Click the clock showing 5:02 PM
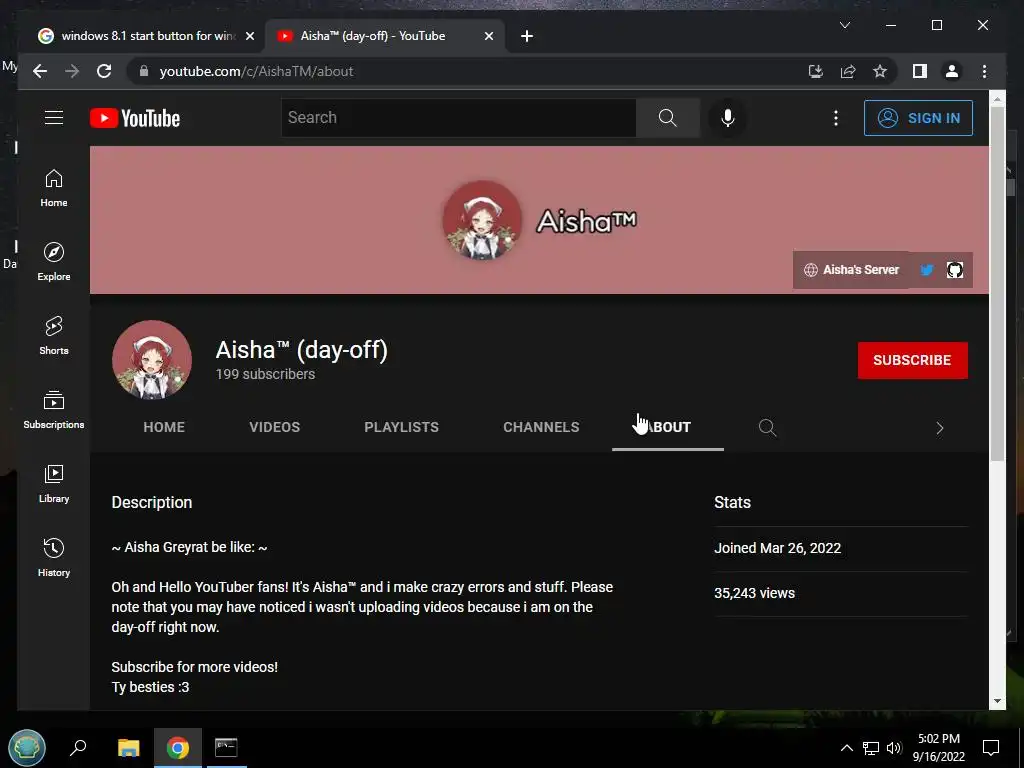1024x768 pixels. [938, 748]
